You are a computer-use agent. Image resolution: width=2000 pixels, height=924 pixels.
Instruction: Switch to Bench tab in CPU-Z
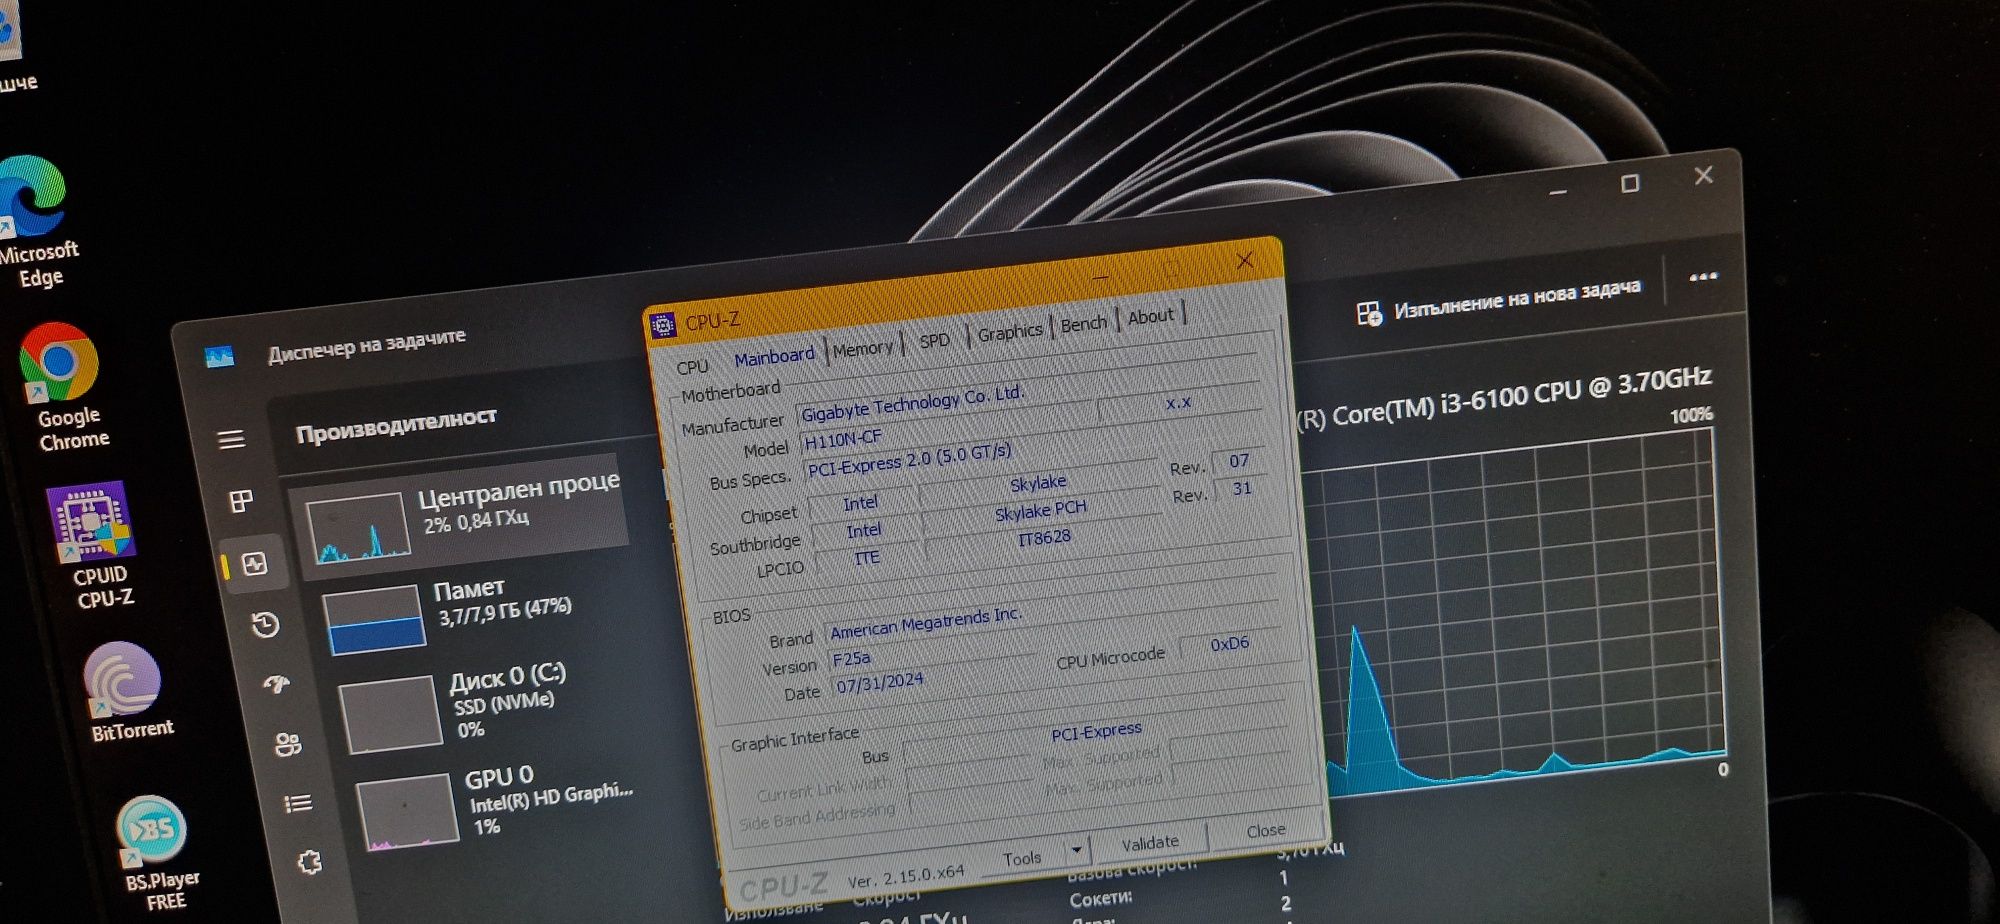pyautogui.click(x=1083, y=324)
